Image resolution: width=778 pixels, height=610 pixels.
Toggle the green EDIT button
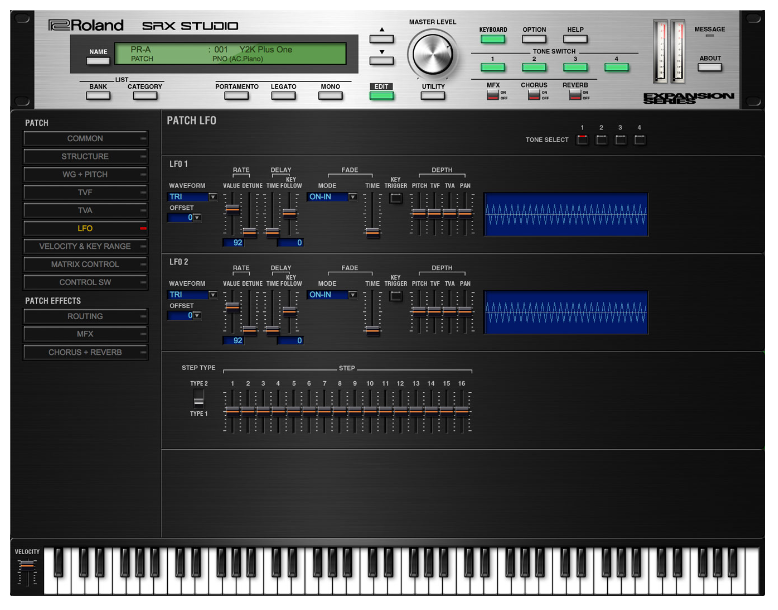point(382,95)
